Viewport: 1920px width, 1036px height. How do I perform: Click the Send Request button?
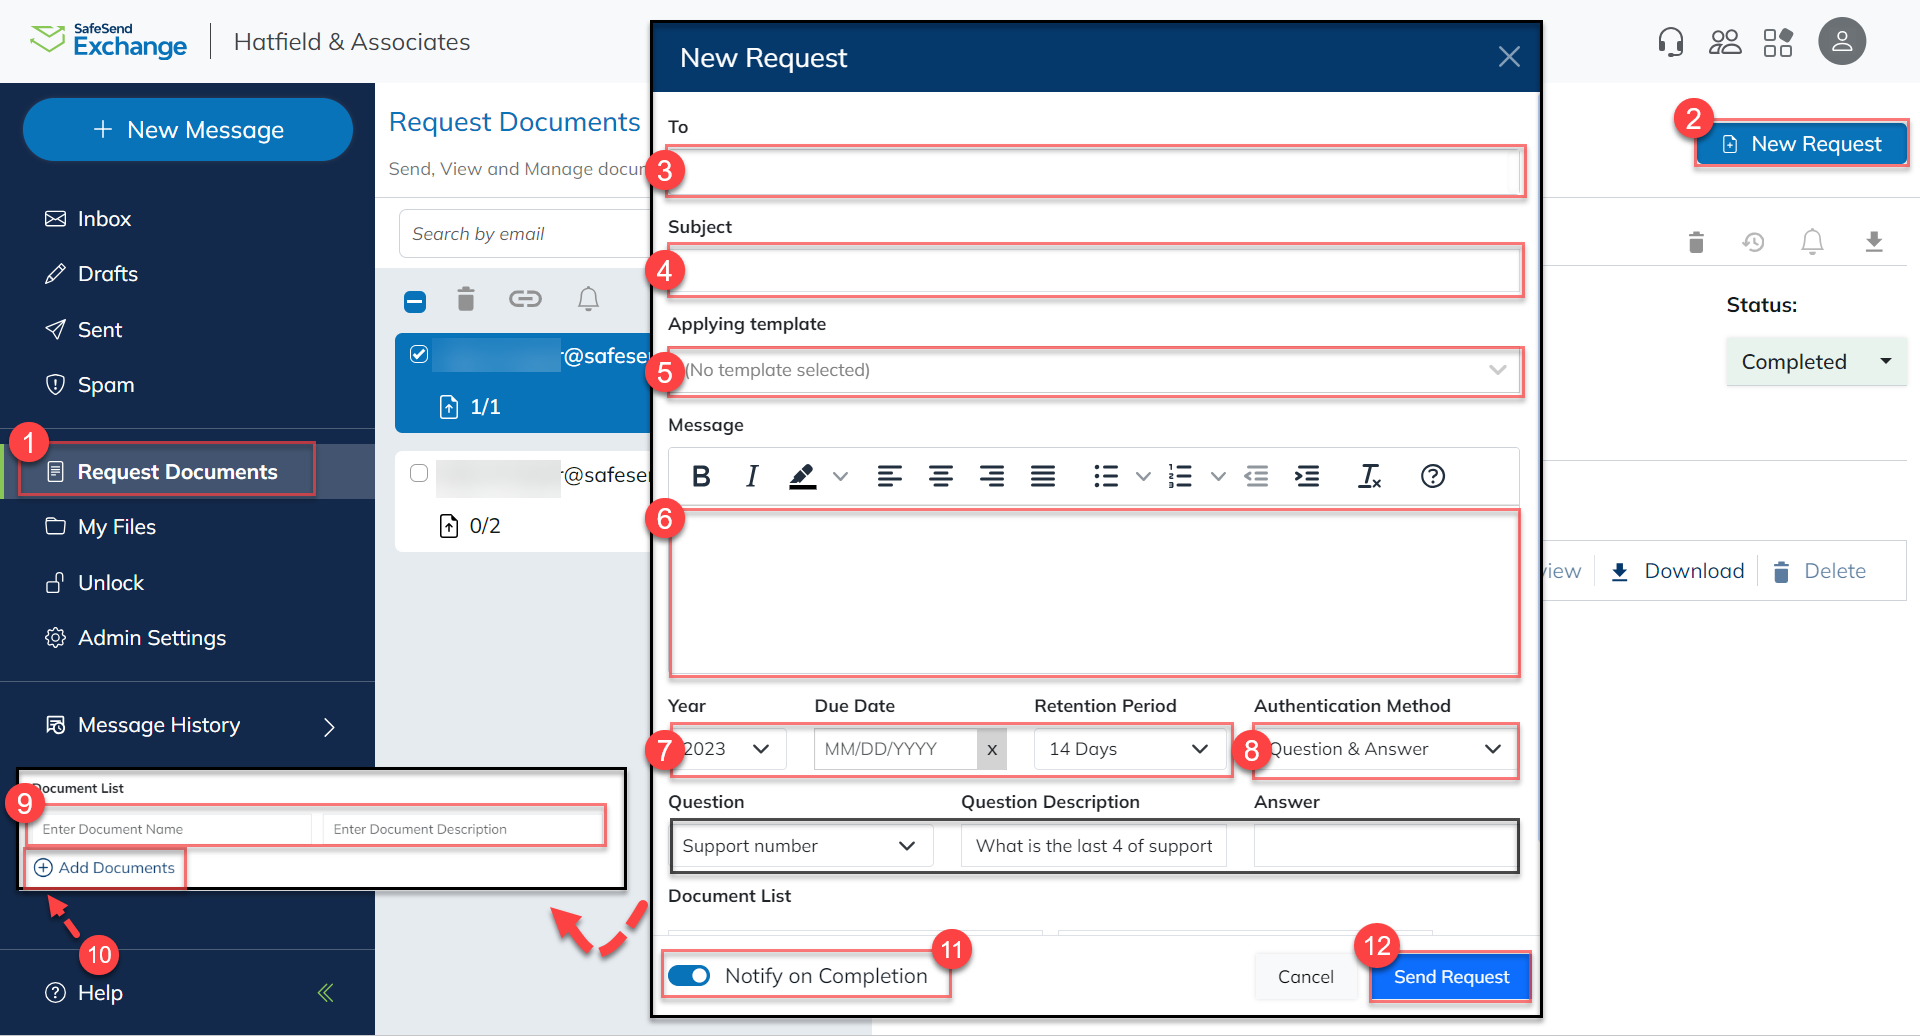tap(1450, 976)
